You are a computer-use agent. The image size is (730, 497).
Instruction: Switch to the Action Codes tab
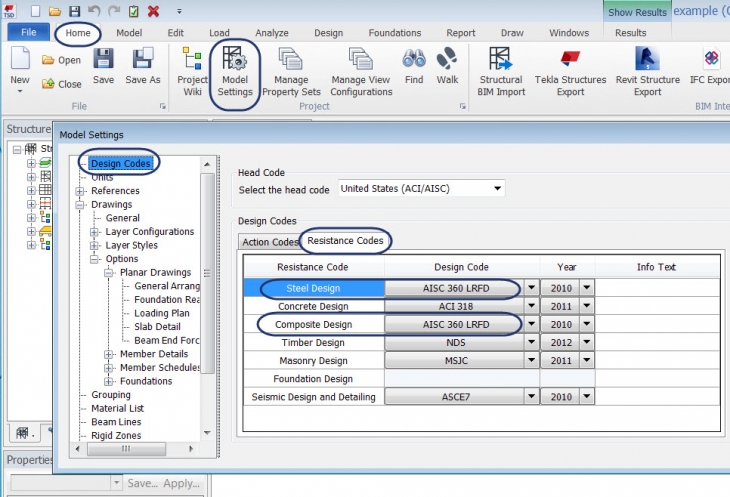pos(270,242)
